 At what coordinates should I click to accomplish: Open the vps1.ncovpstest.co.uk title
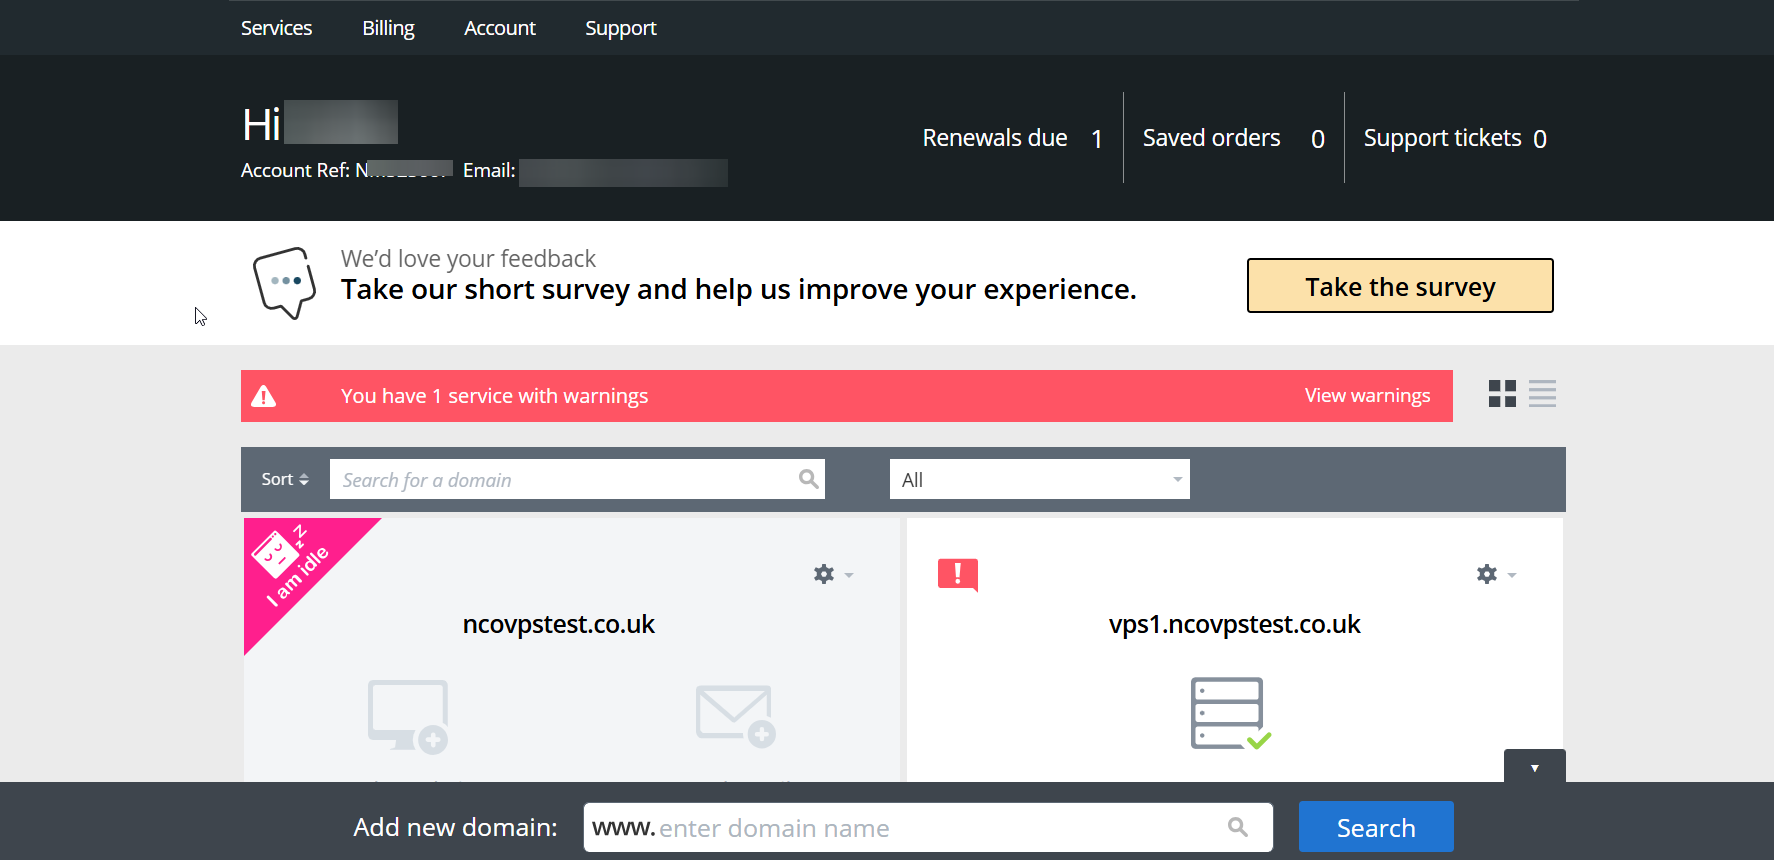point(1234,624)
